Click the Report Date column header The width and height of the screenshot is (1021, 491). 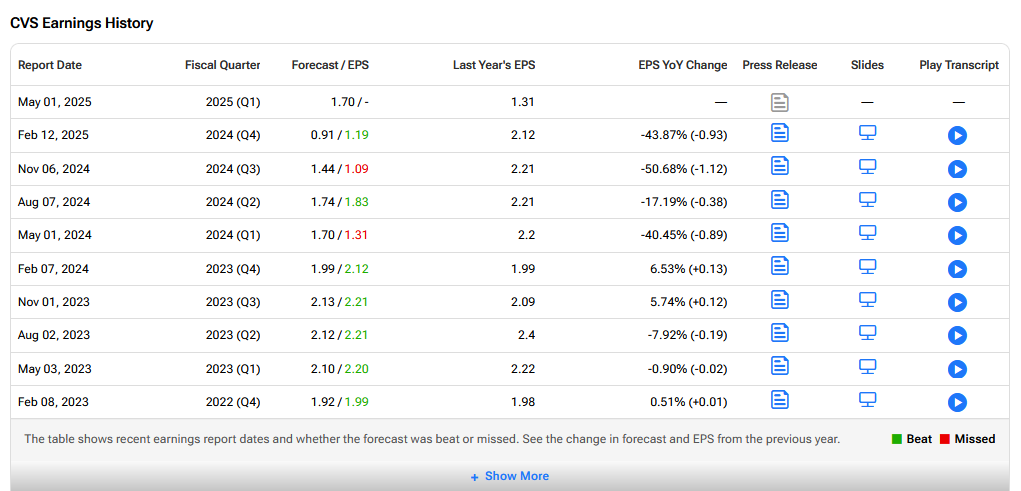[50, 65]
